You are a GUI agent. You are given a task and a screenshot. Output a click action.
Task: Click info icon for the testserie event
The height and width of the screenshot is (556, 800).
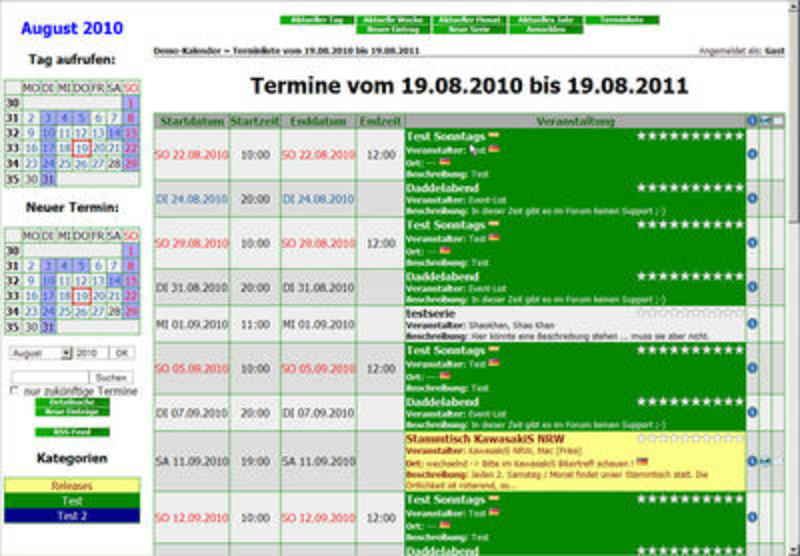point(751,324)
